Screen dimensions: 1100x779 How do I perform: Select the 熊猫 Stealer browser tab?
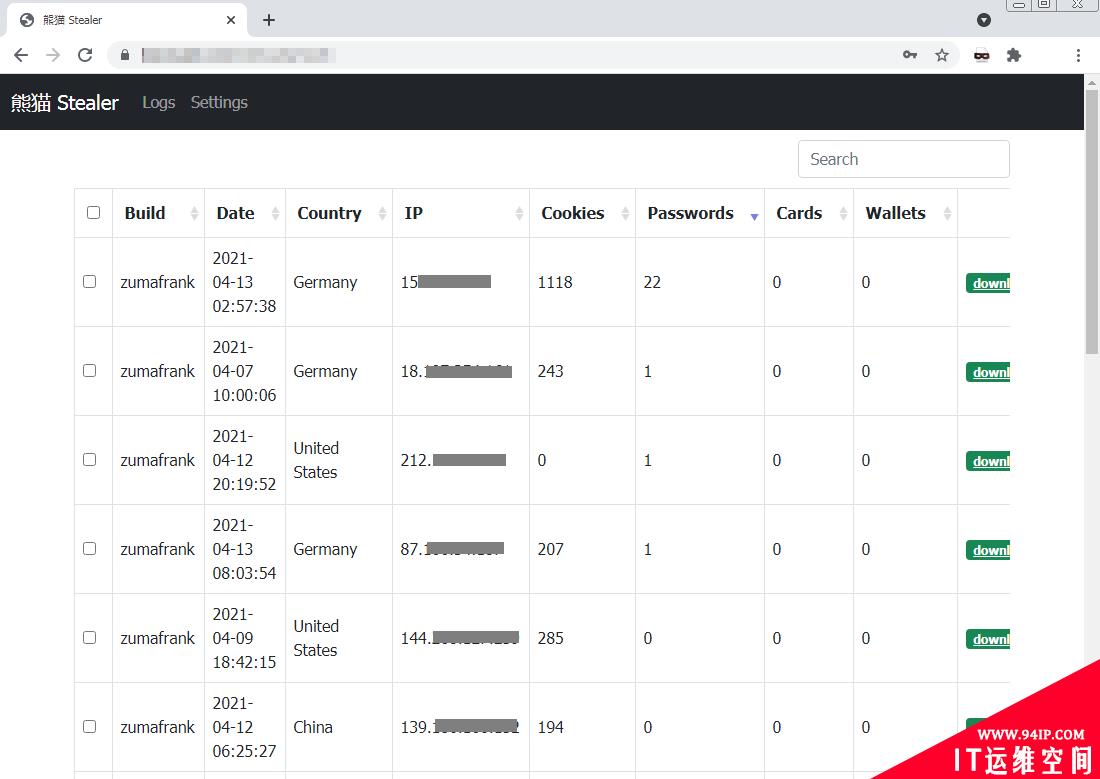click(126, 20)
